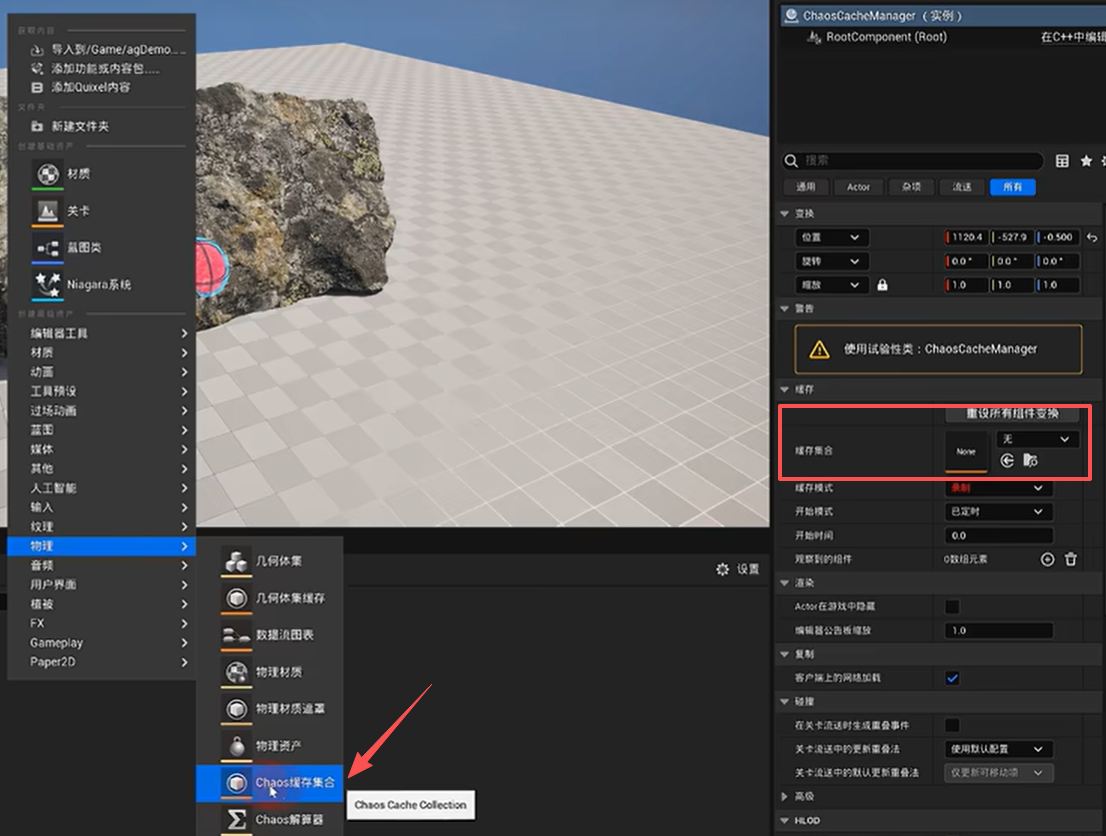Click the lock scale ratio icon
The height and width of the screenshot is (836, 1106).
[x=882, y=285]
